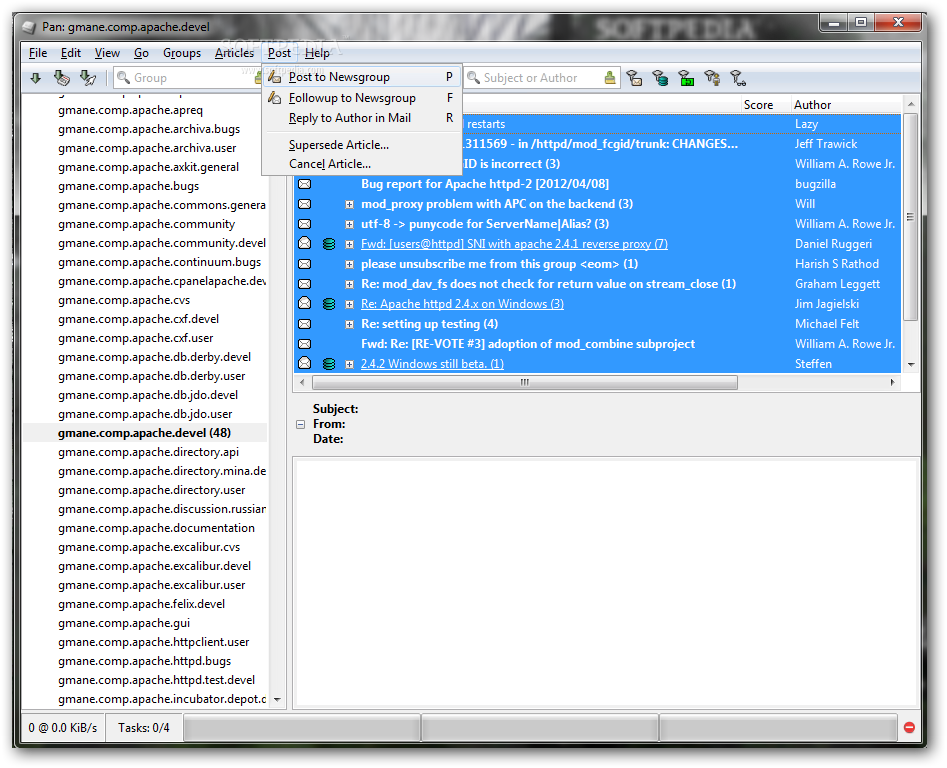Click envelope icon of Fwd: Re: [RE-VOTE #3] row
Screen dimensions: 947x768
305,344
